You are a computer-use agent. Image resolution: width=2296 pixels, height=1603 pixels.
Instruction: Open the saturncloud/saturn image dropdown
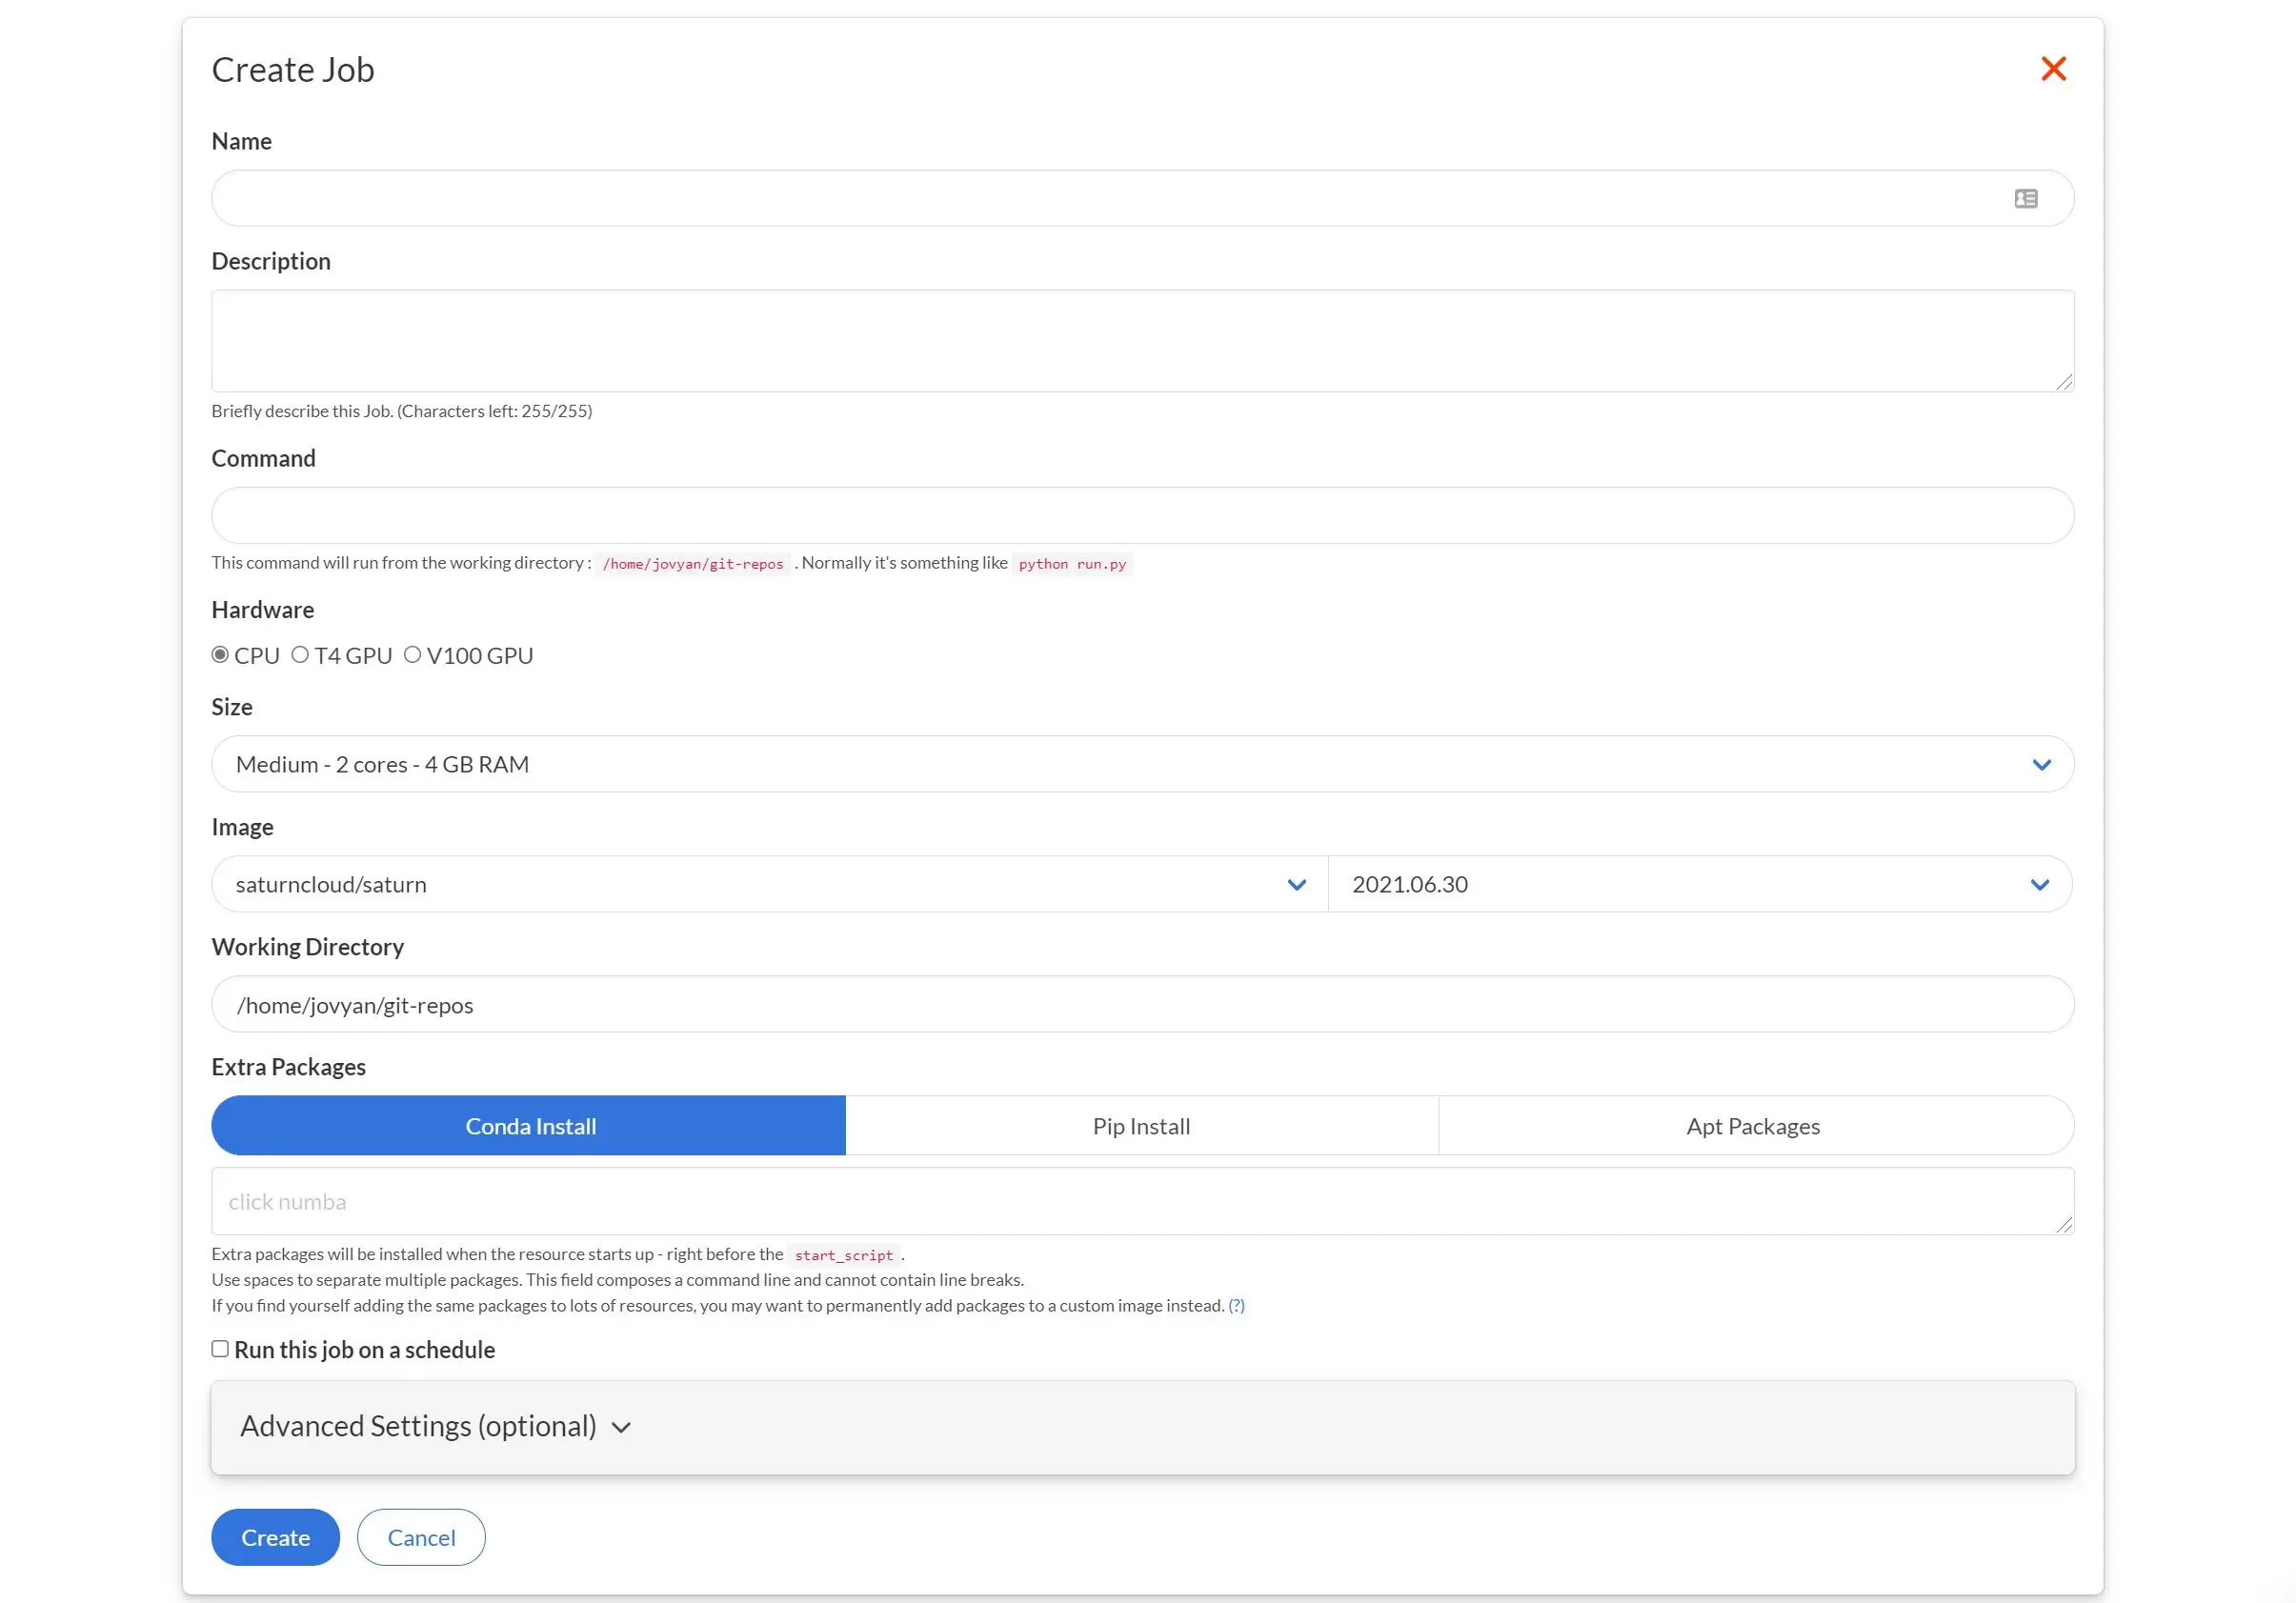(769, 885)
